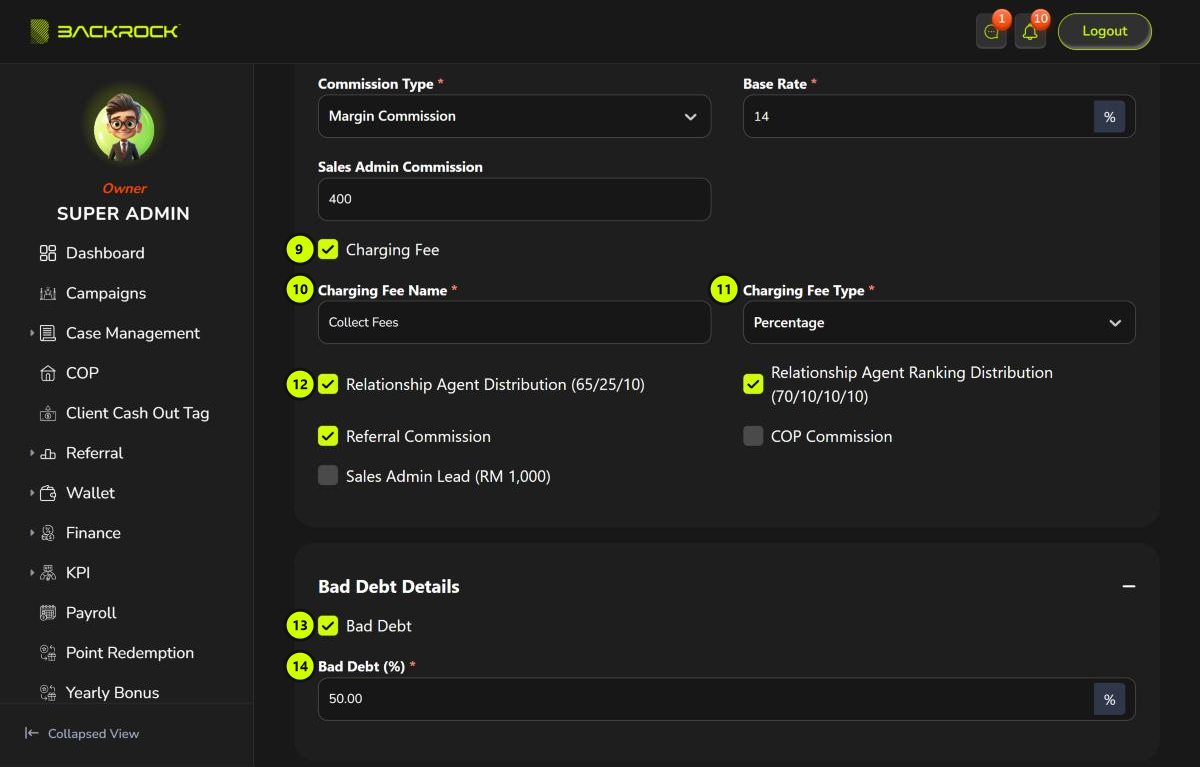Click the Finance sidebar icon
Viewport: 1200px width, 767px height.
pyautogui.click(x=48, y=533)
